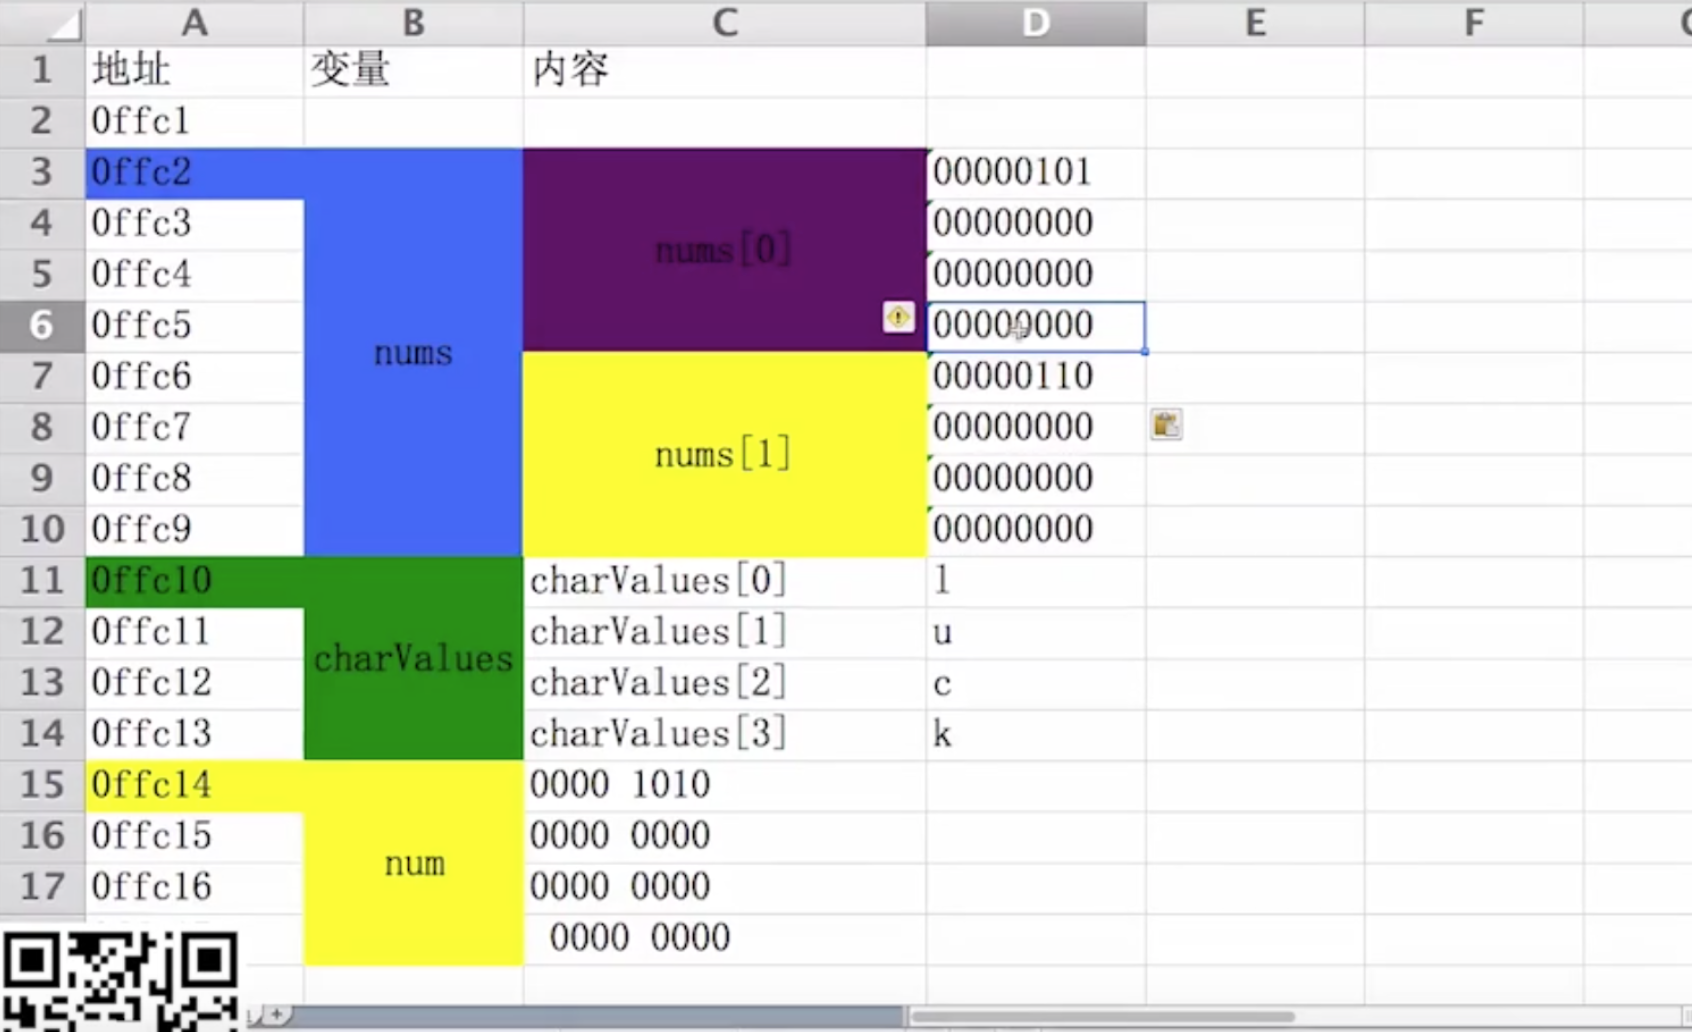Click cell with 地址 header
The image size is (1692, 1032).
pos(194,70)
